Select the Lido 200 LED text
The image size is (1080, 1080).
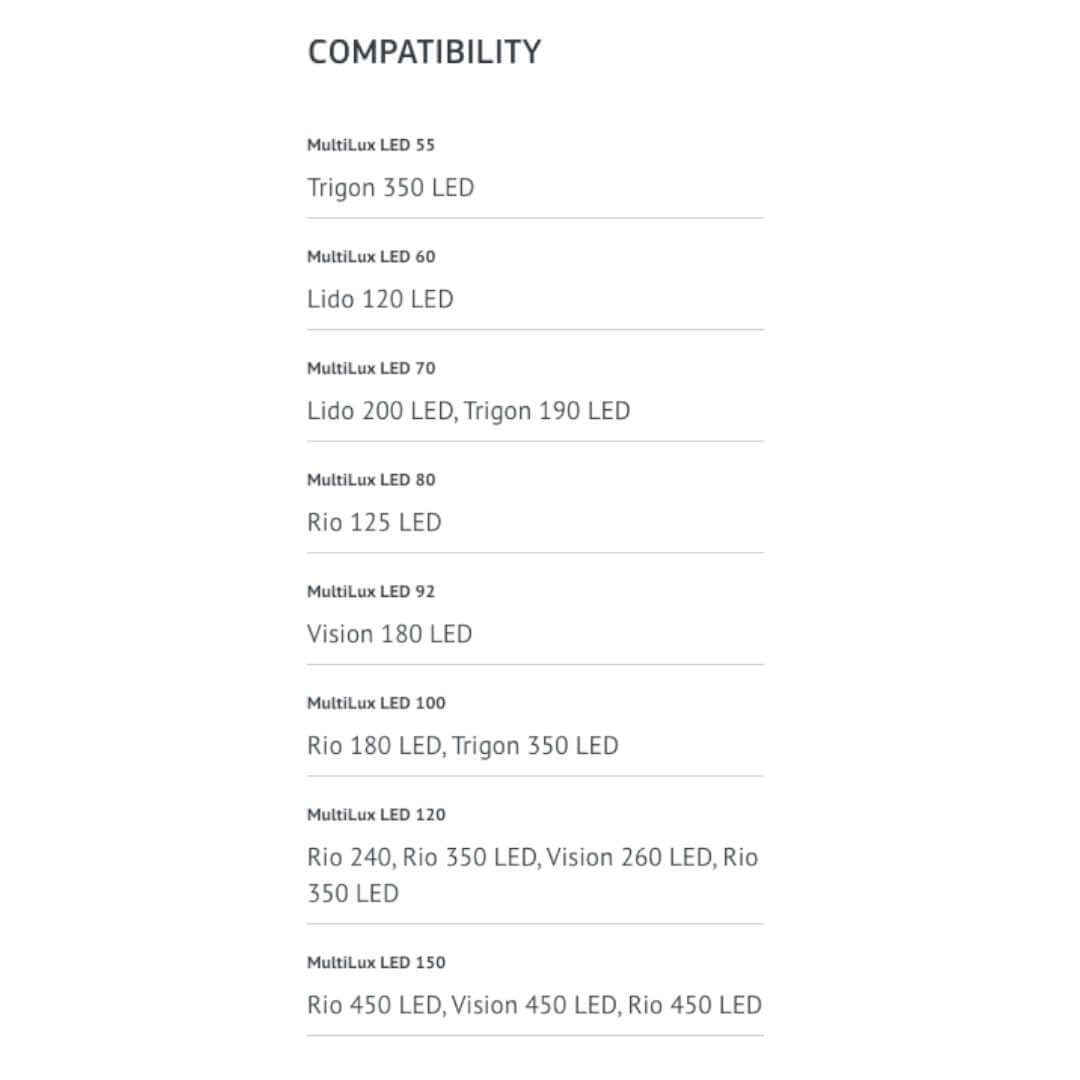(x=380, y=411)
